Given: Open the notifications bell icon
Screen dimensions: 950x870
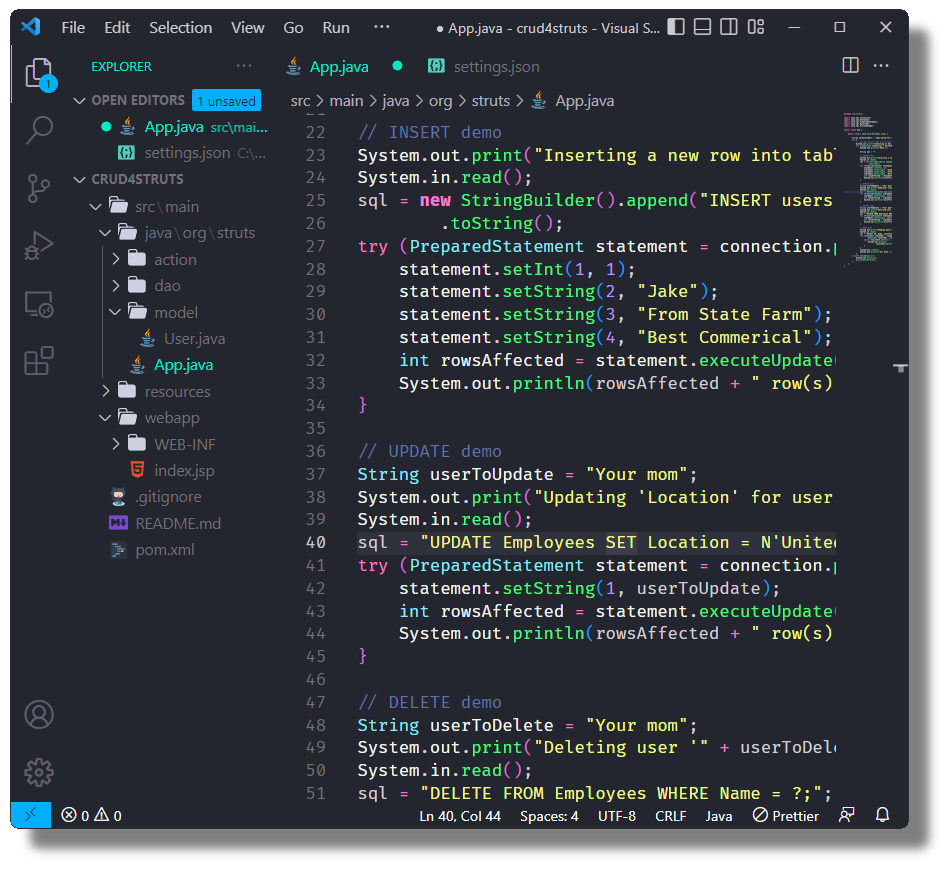Looking at the screenshot, I should (x=882, y=815).
